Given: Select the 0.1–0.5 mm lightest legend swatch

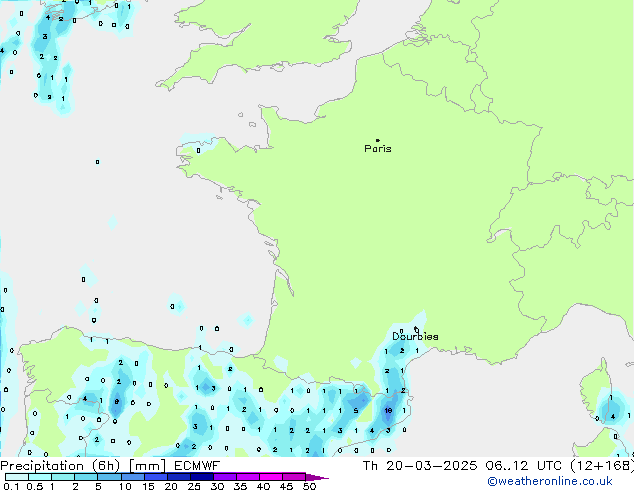Looking at the screenshot, I should tap(17, 477).
